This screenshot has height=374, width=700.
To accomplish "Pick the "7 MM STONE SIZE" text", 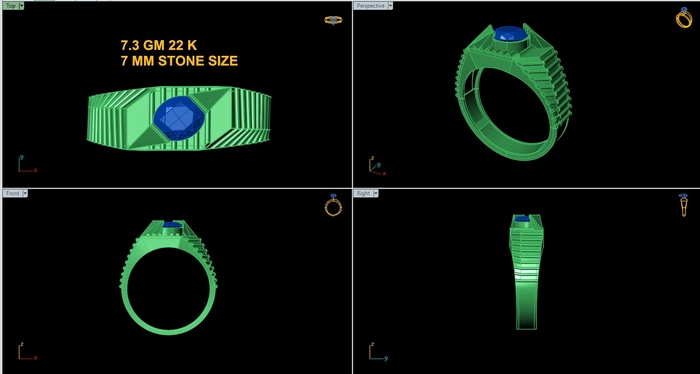I will [x=179, y=61].
